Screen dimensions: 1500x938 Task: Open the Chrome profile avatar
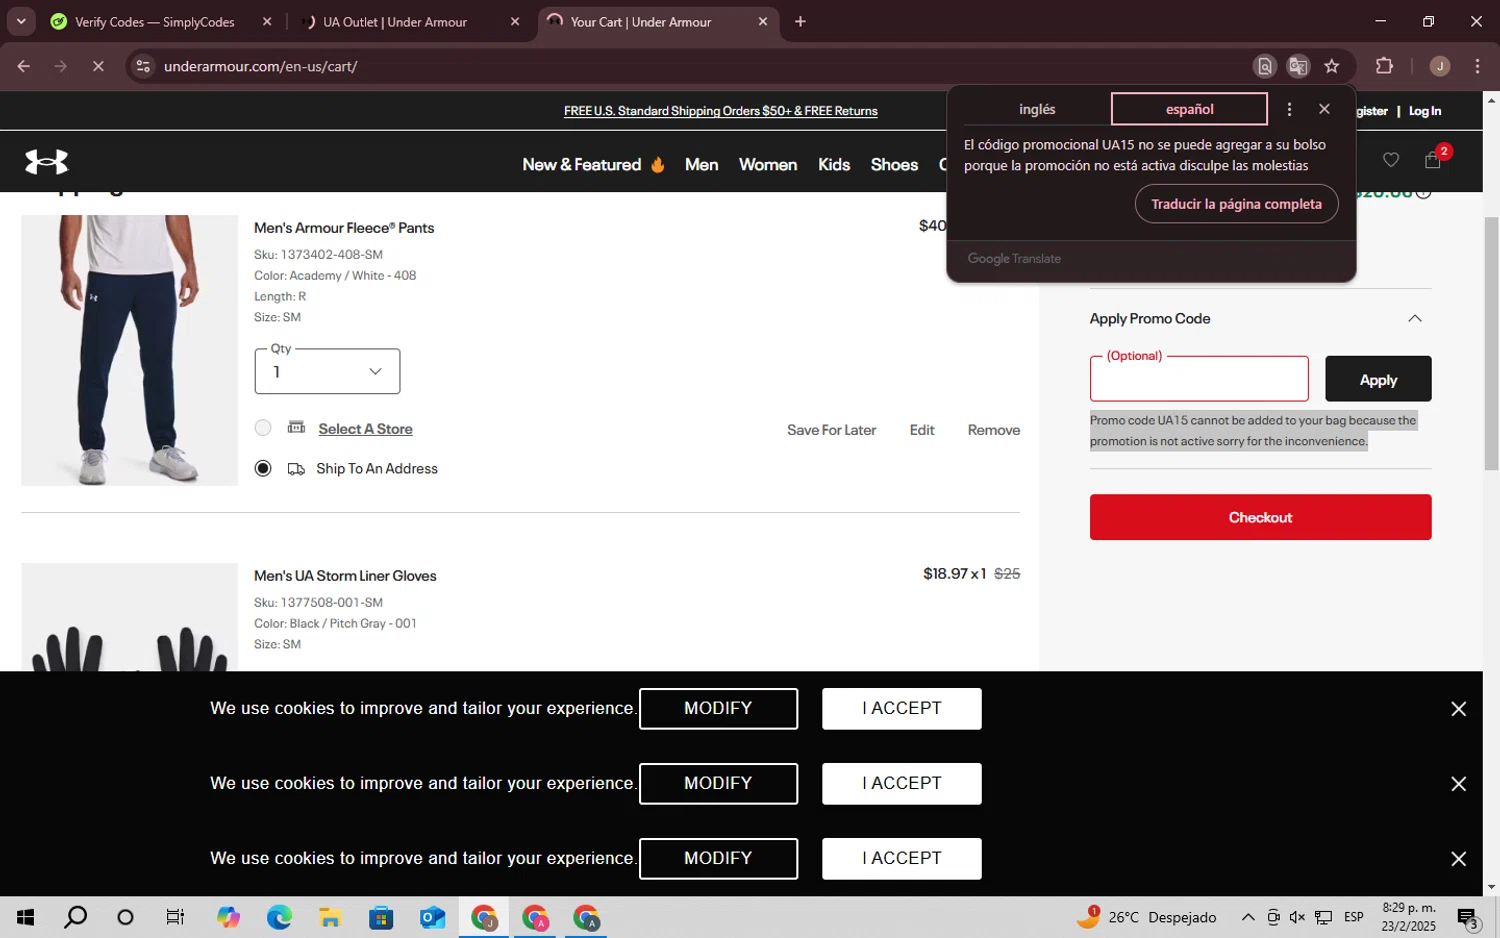click(1440, 66)
